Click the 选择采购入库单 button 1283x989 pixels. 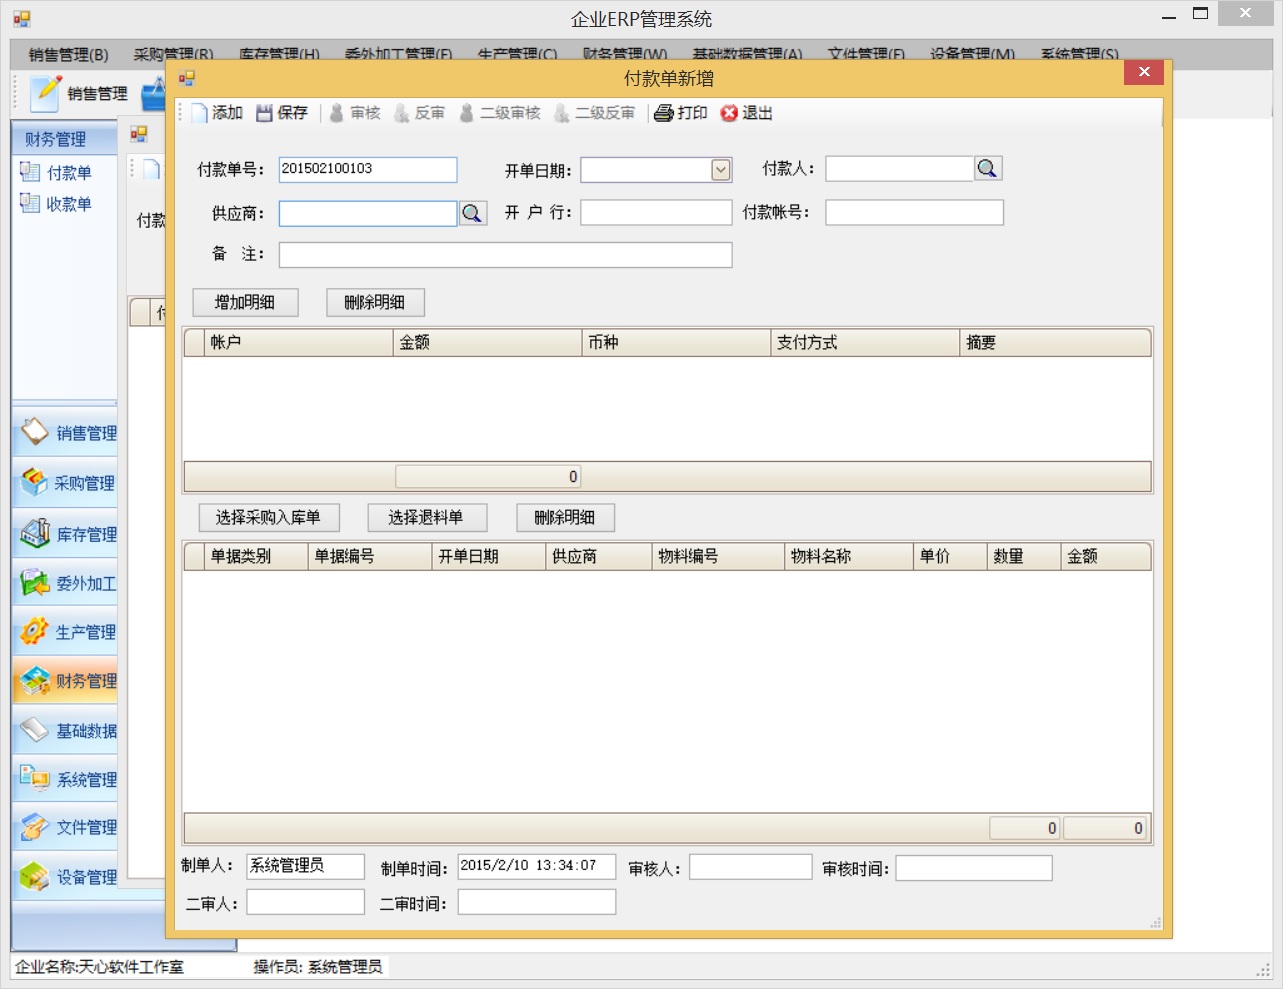pos(268,517)
